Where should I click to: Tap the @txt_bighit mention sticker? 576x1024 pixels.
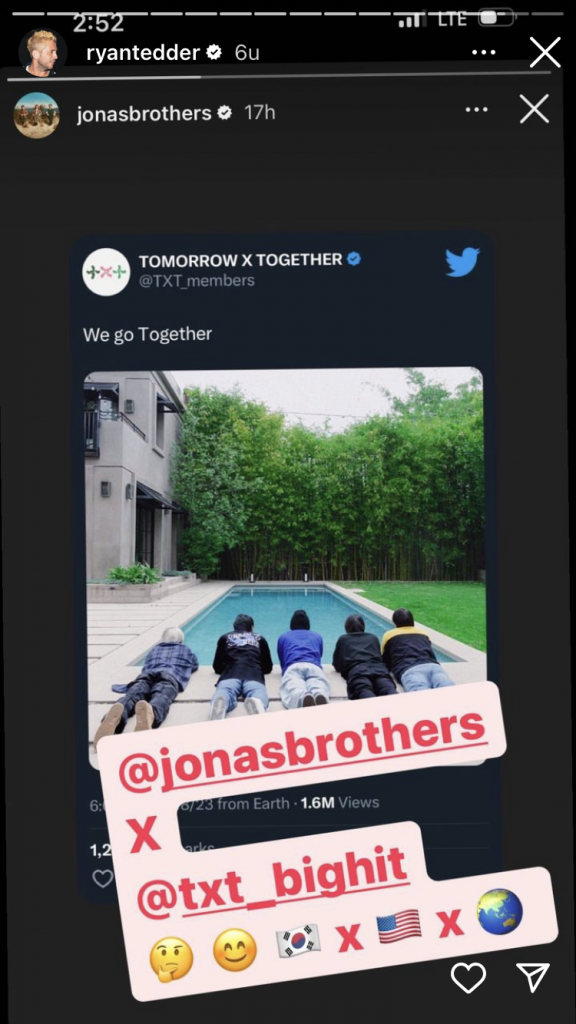pyautogui.click(x=272, y=872)
